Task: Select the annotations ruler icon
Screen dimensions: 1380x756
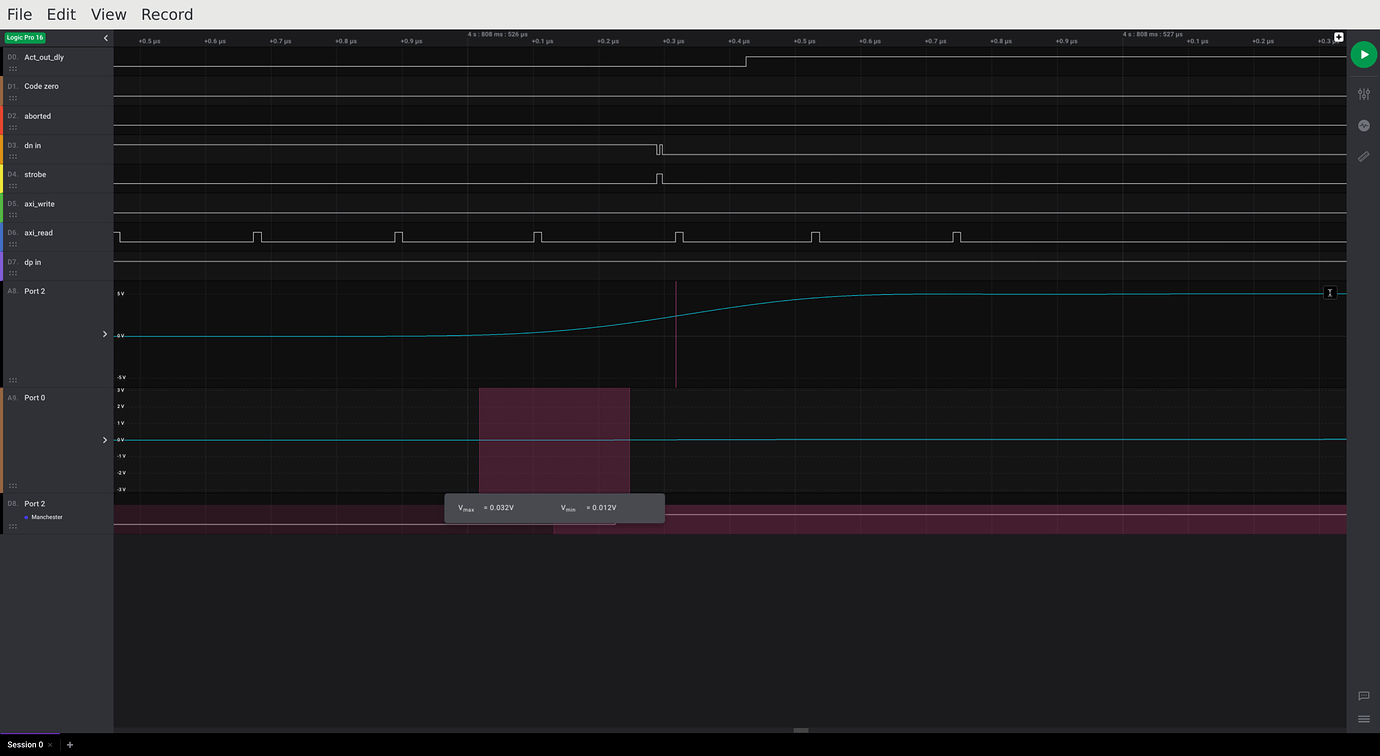Action: [x=1364, y=156]
